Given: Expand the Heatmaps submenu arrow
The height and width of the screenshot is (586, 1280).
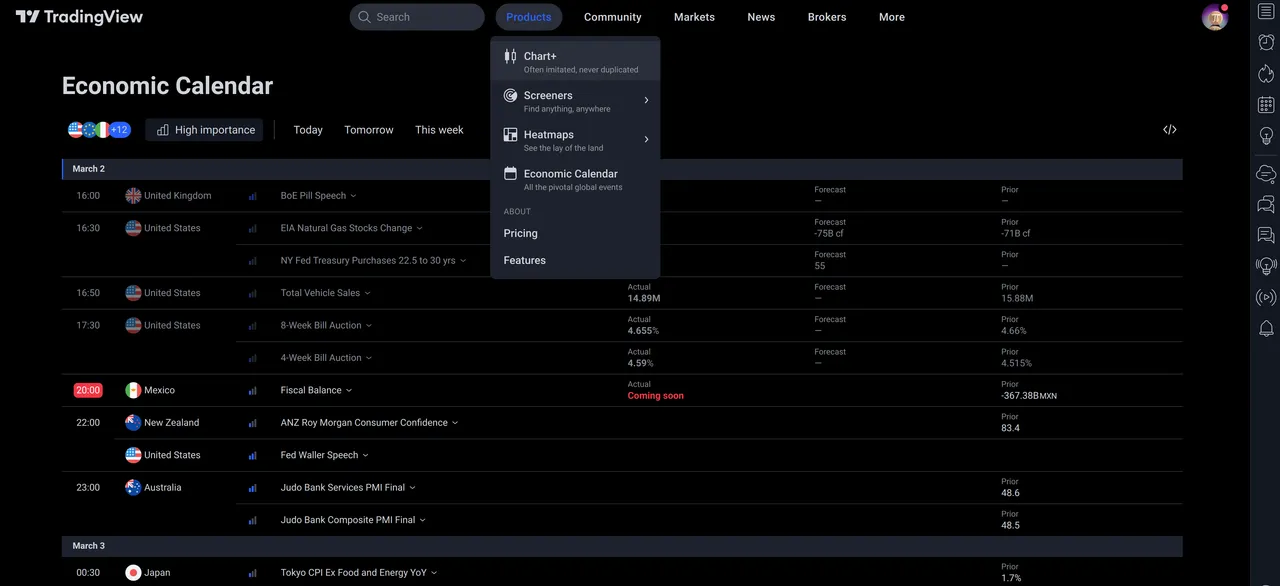Looking at the screenshot, I should [x=646, y=139].
